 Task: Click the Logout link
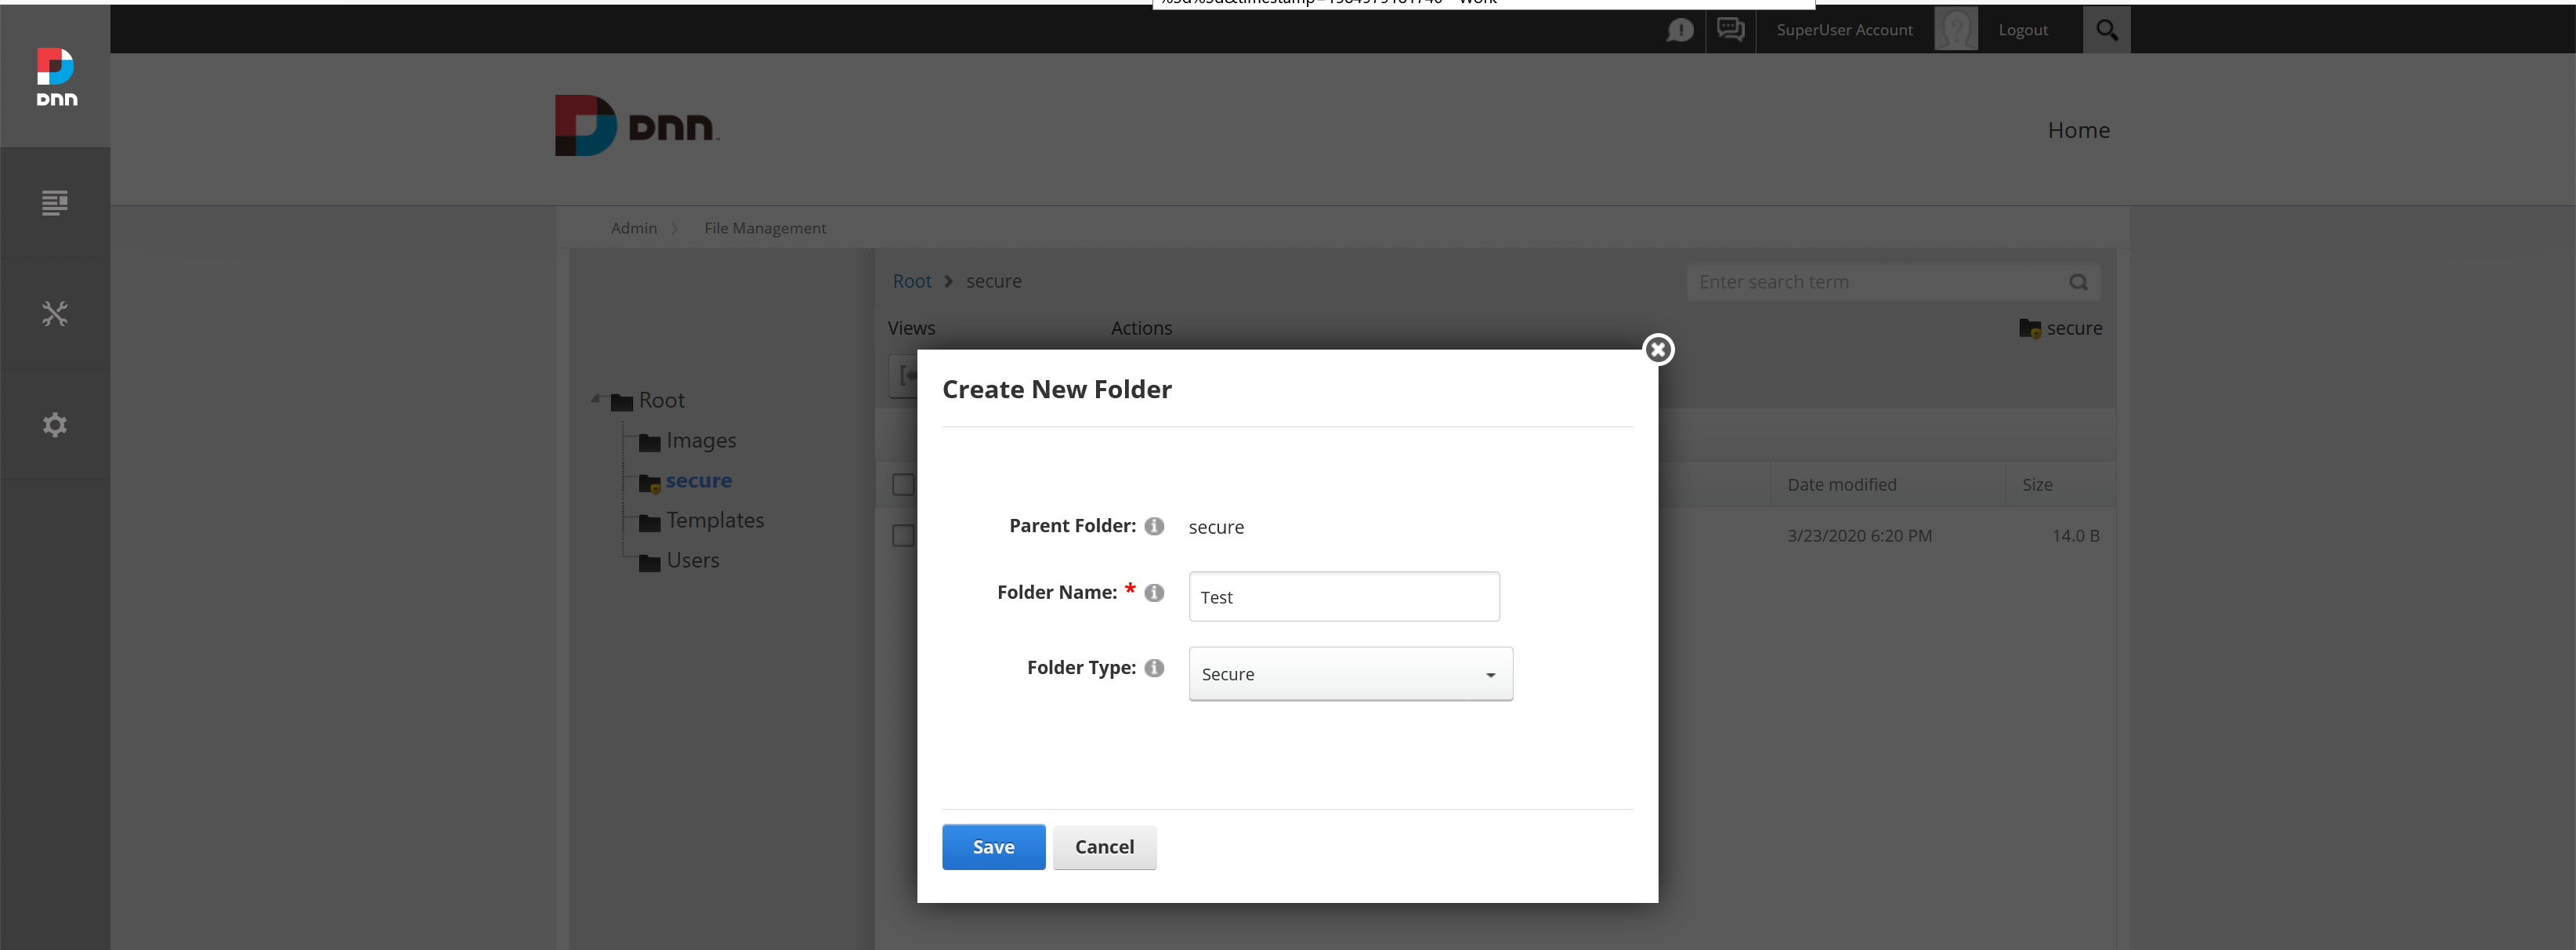pos(2022,29)
